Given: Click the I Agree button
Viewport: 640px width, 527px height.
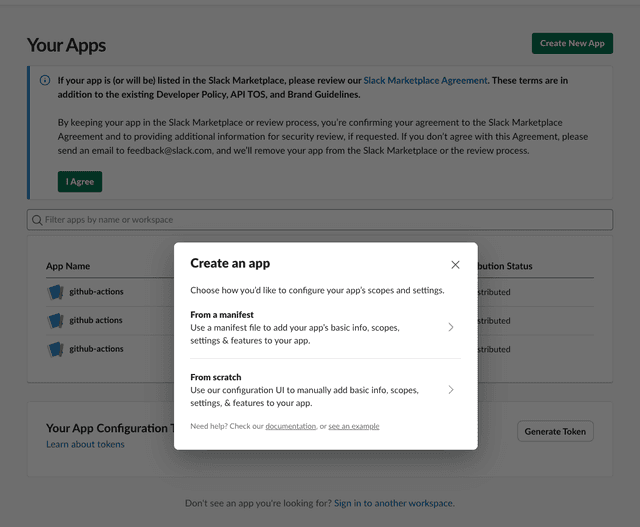Looking at the screenshot, I should [80, 182].
